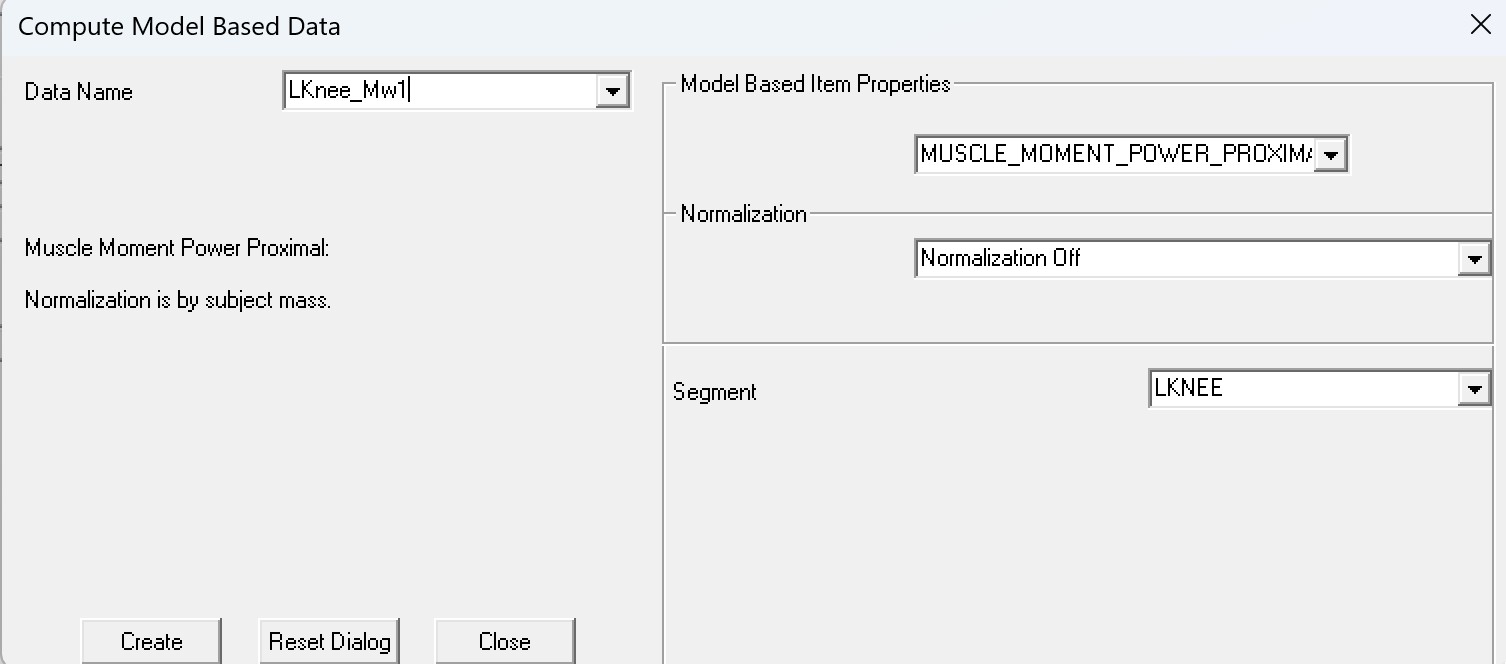1506x664 pixels.
Task: Expand the Data Name dropdown arrow
Action: [x=612, y=91]
